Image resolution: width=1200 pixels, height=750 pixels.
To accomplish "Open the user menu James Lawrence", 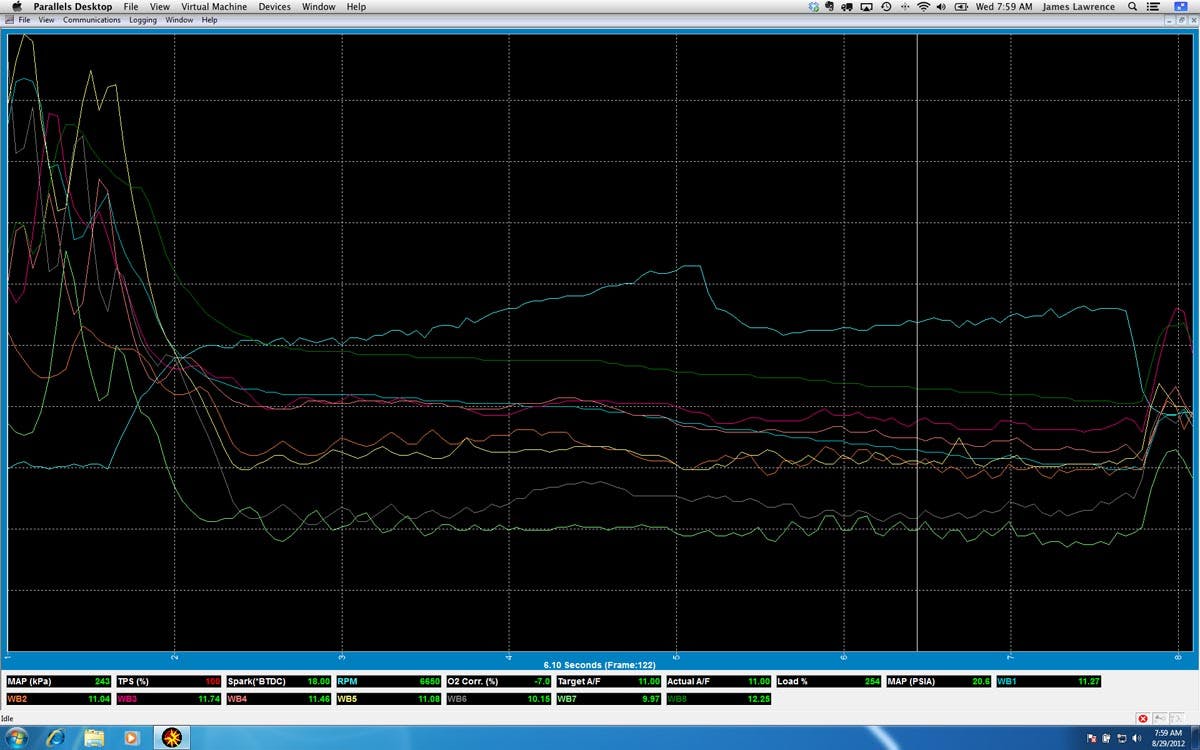I will (1079, 7).
